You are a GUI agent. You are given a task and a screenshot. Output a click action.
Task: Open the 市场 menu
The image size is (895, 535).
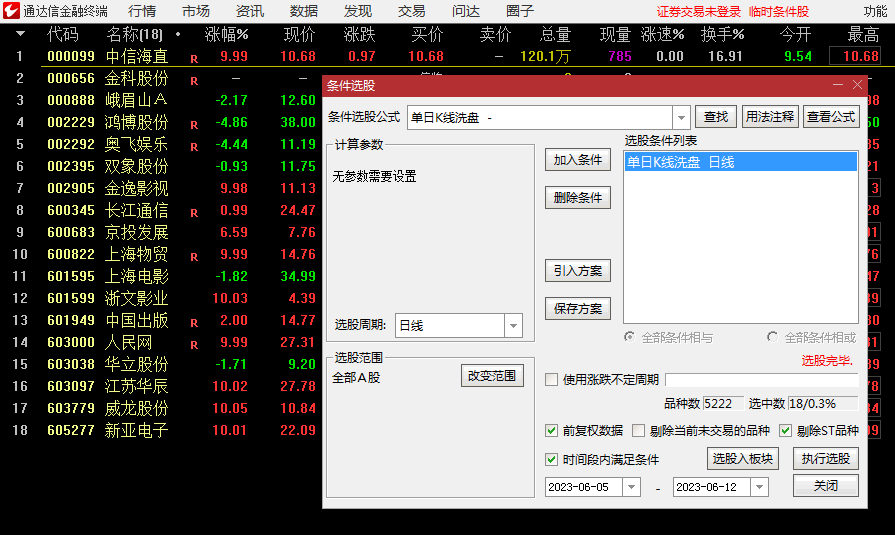click(x=196, y=11)
